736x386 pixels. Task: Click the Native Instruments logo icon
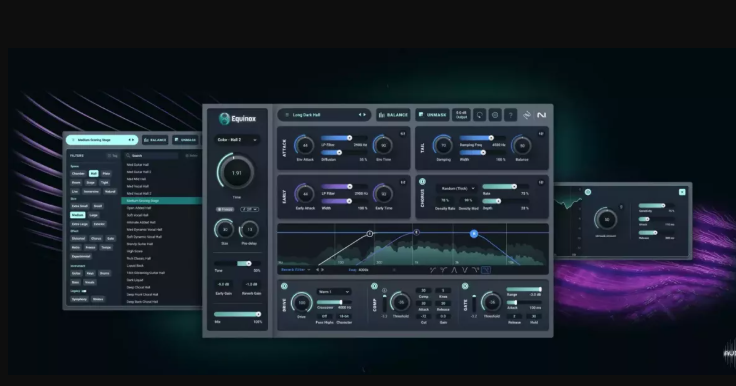[x=542, y=115]
